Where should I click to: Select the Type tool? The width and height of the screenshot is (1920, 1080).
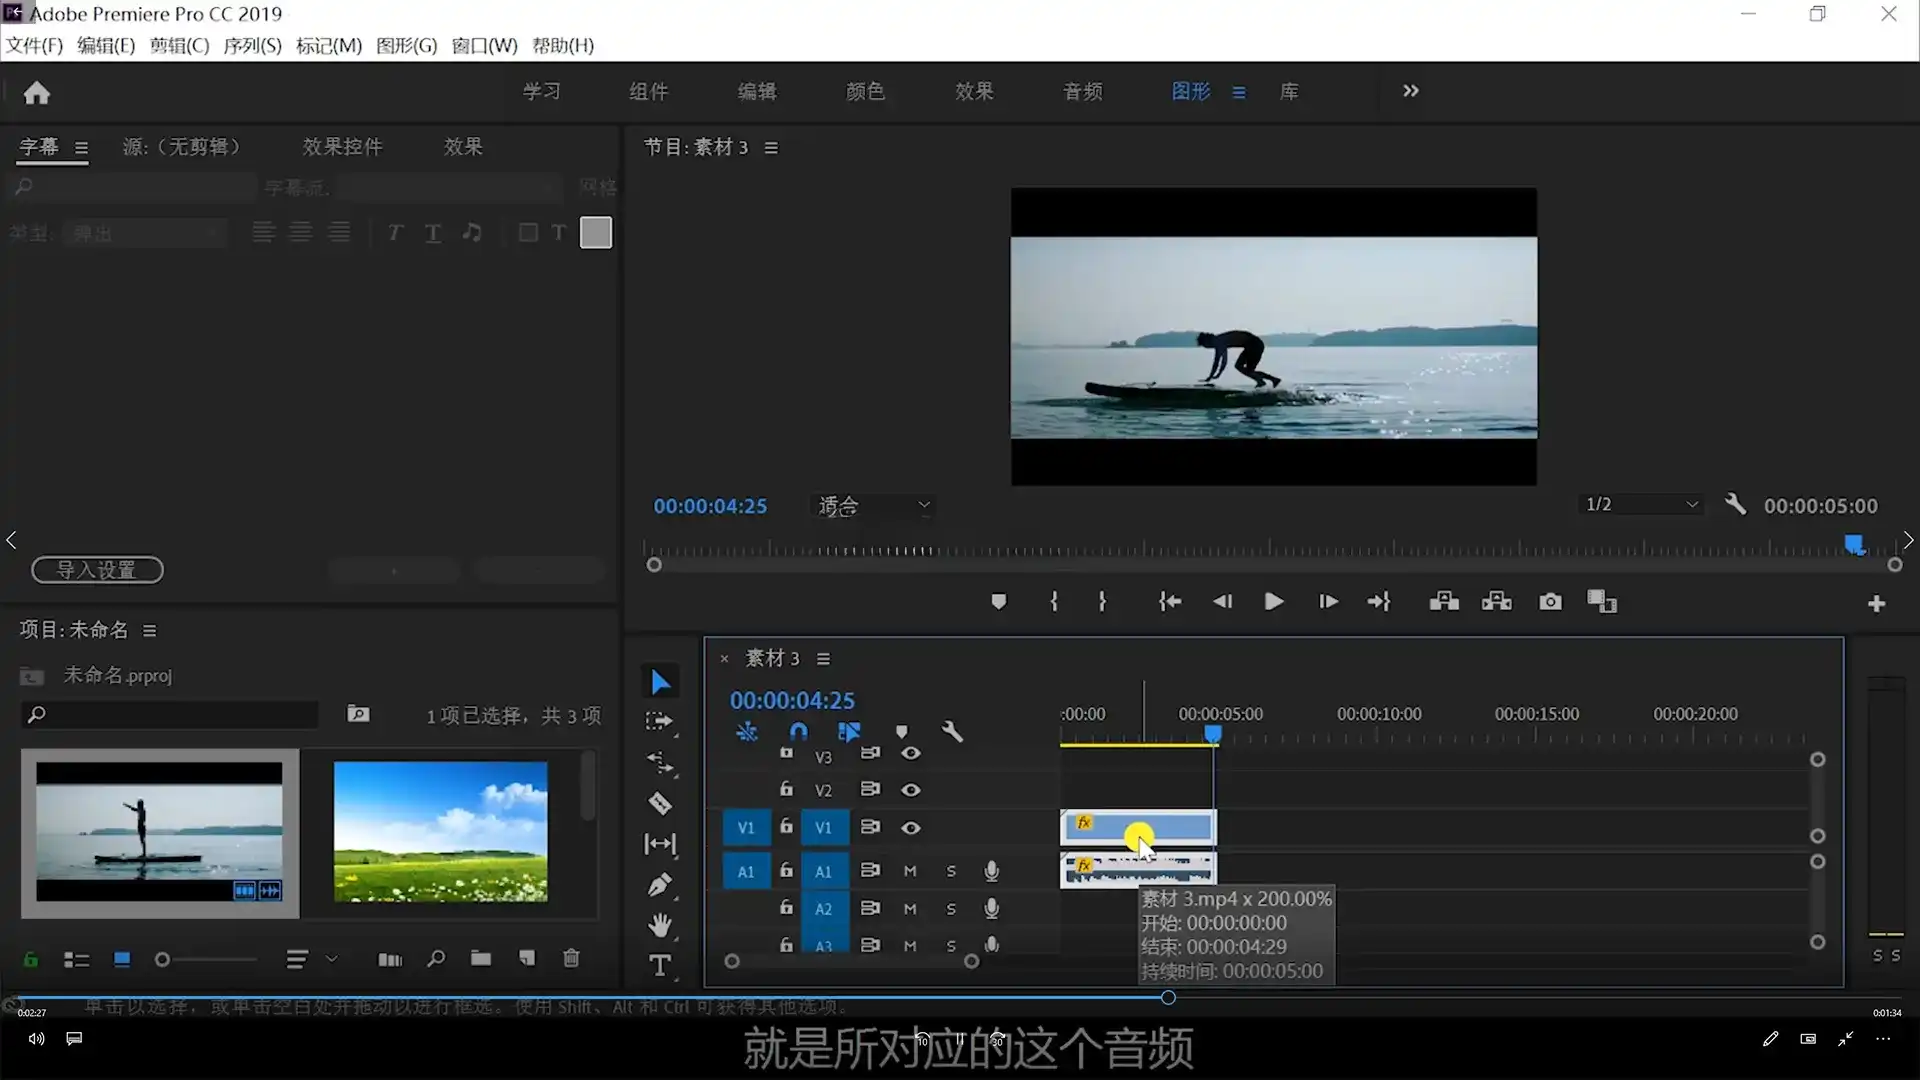click(x=660, y=964)
